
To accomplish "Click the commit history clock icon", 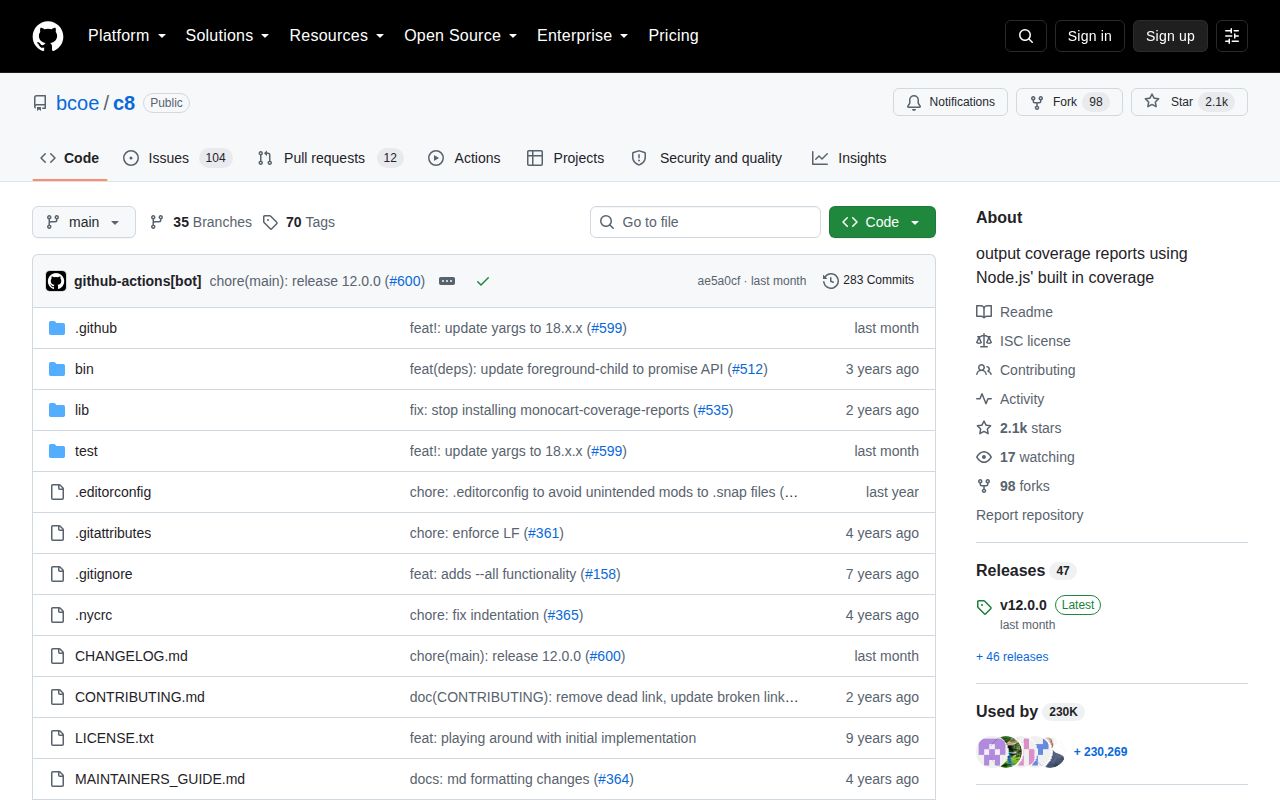I will [x=830, y=281].
